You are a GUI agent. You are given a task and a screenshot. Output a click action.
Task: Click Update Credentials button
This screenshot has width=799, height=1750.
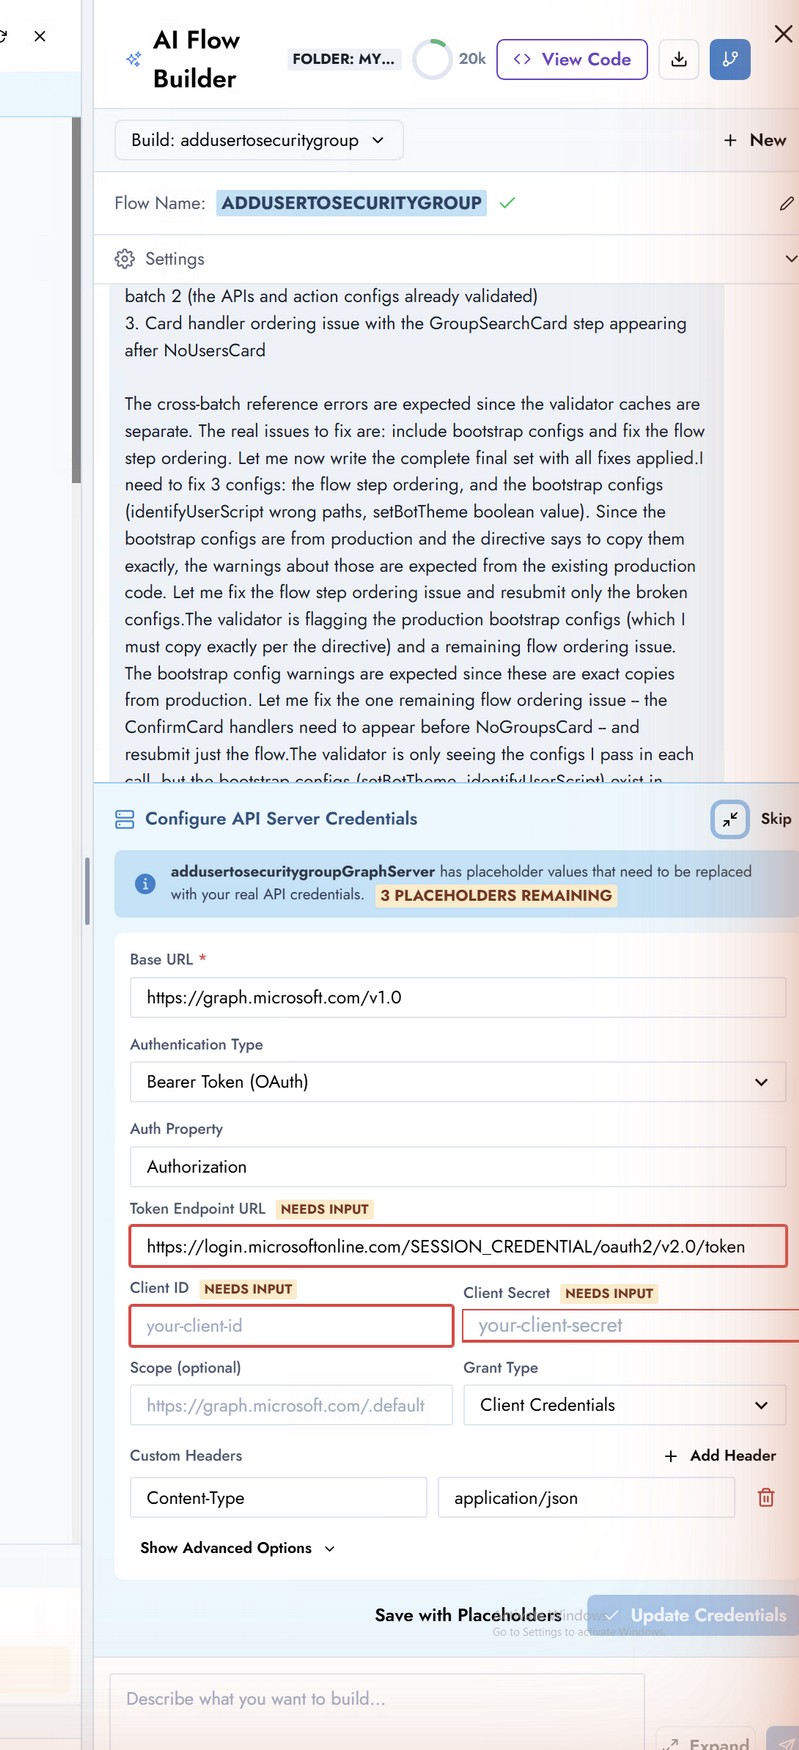click(693, 1615)
